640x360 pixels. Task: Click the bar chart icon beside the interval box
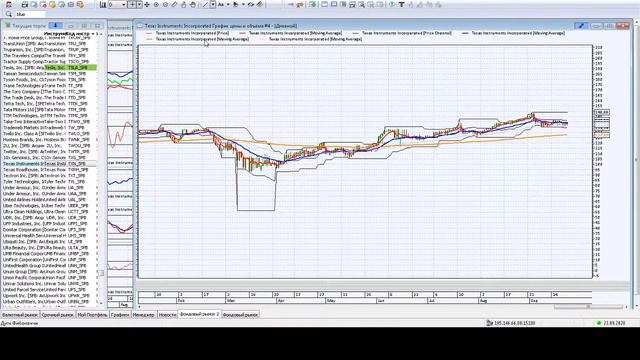coord(103,5)
